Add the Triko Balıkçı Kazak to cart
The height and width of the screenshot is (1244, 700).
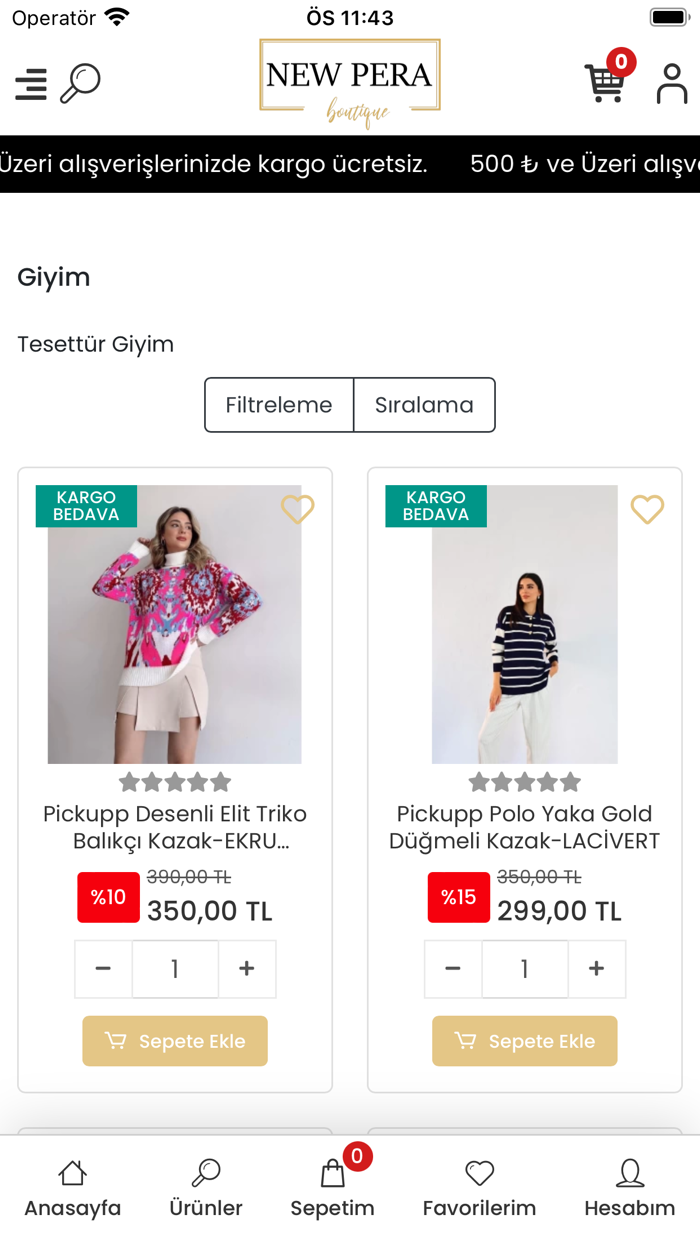tap(175, 1041)
